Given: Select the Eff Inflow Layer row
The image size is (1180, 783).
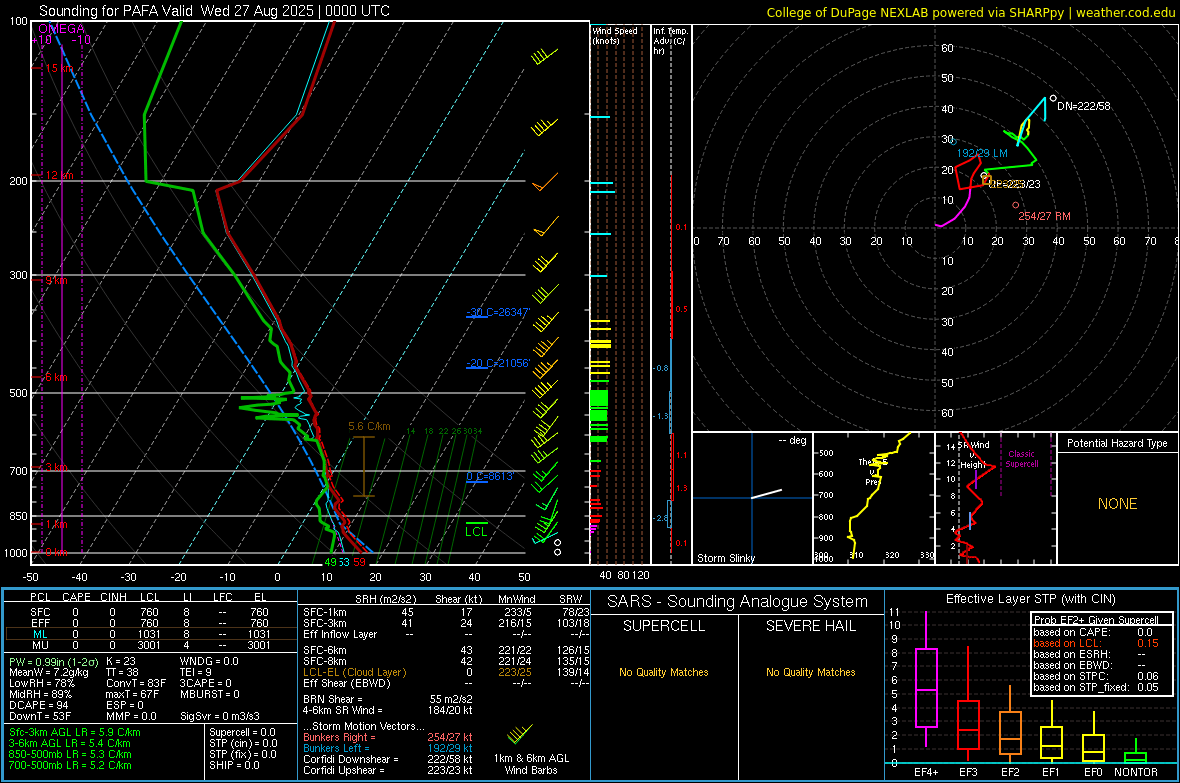Looking at the screenshot, I should click(446, 634).
